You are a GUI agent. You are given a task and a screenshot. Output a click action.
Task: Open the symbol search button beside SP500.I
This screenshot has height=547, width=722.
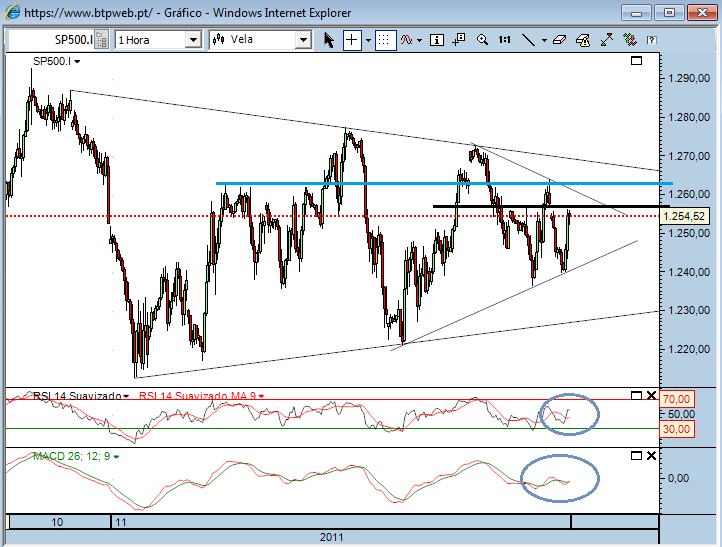[x=102, y=40]
